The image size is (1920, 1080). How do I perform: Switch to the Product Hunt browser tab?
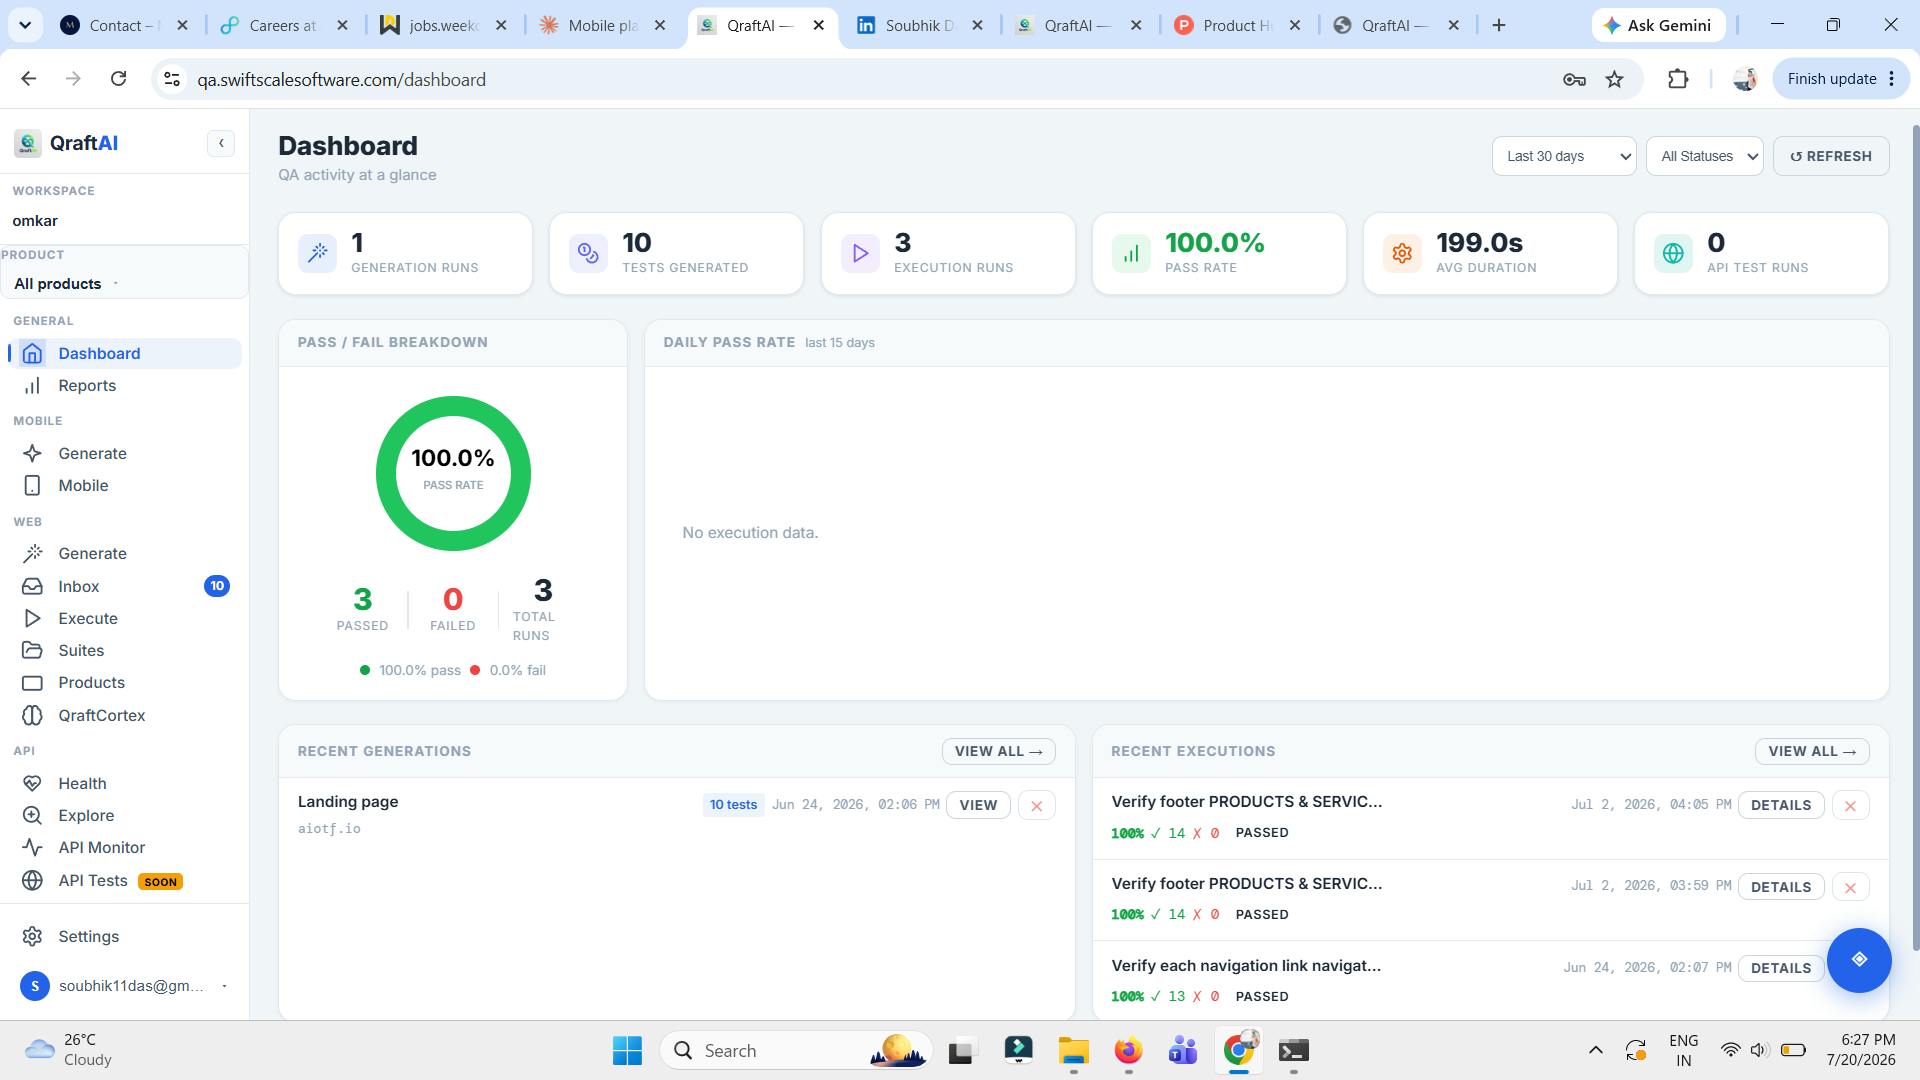[x=1239, y=25]
